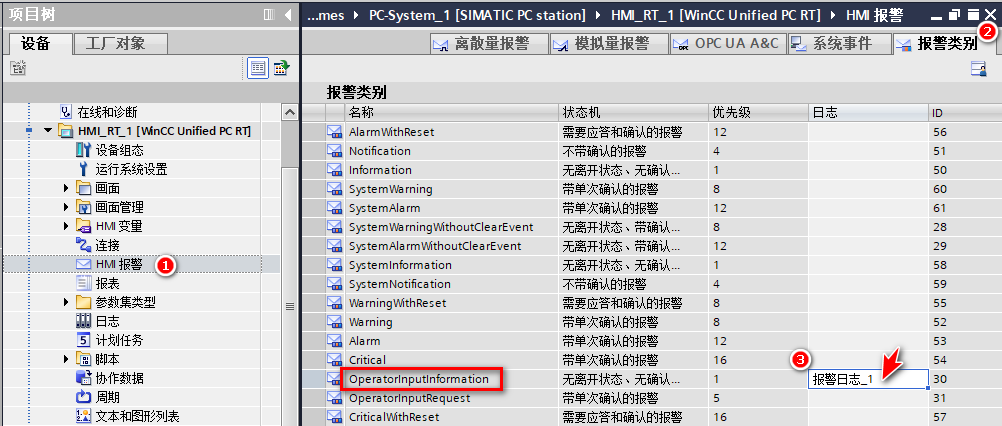Click the 优先级 column header
This screenshot has height=426, width=1002.
759,113
